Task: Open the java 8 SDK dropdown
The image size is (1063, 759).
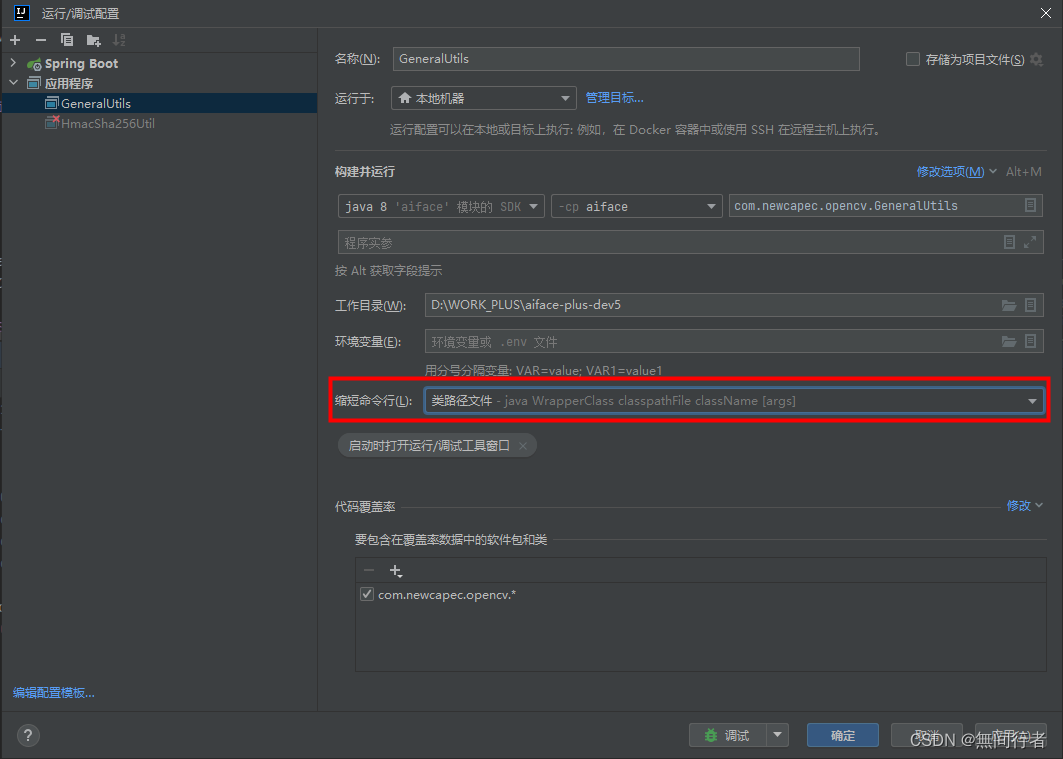Action: pos(441,206)
